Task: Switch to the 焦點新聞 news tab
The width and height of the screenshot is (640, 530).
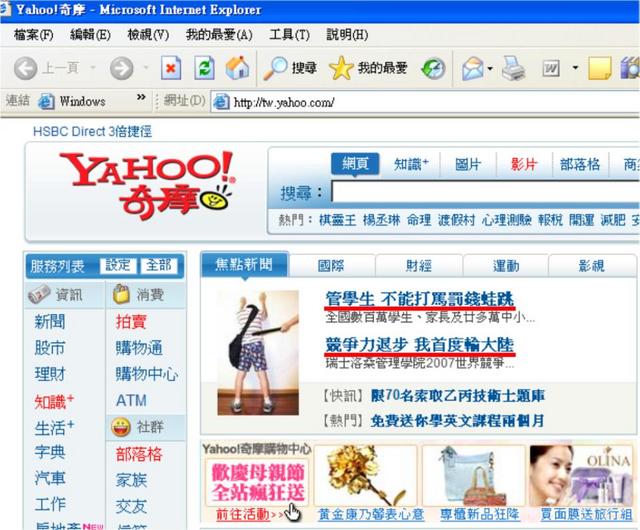Action: click(244, 265)
